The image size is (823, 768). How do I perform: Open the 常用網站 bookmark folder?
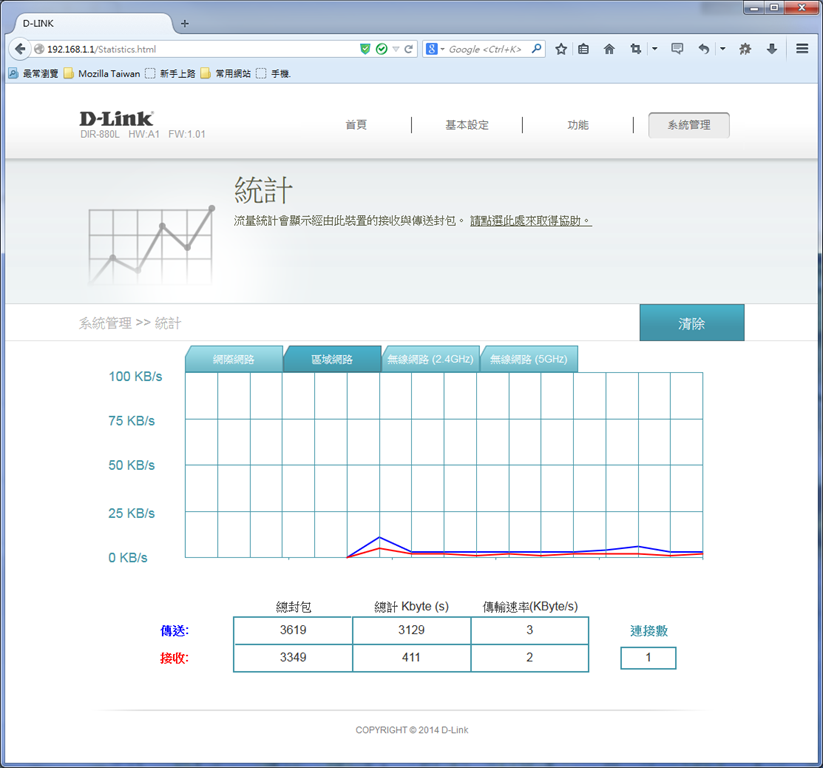click(226, 73)
